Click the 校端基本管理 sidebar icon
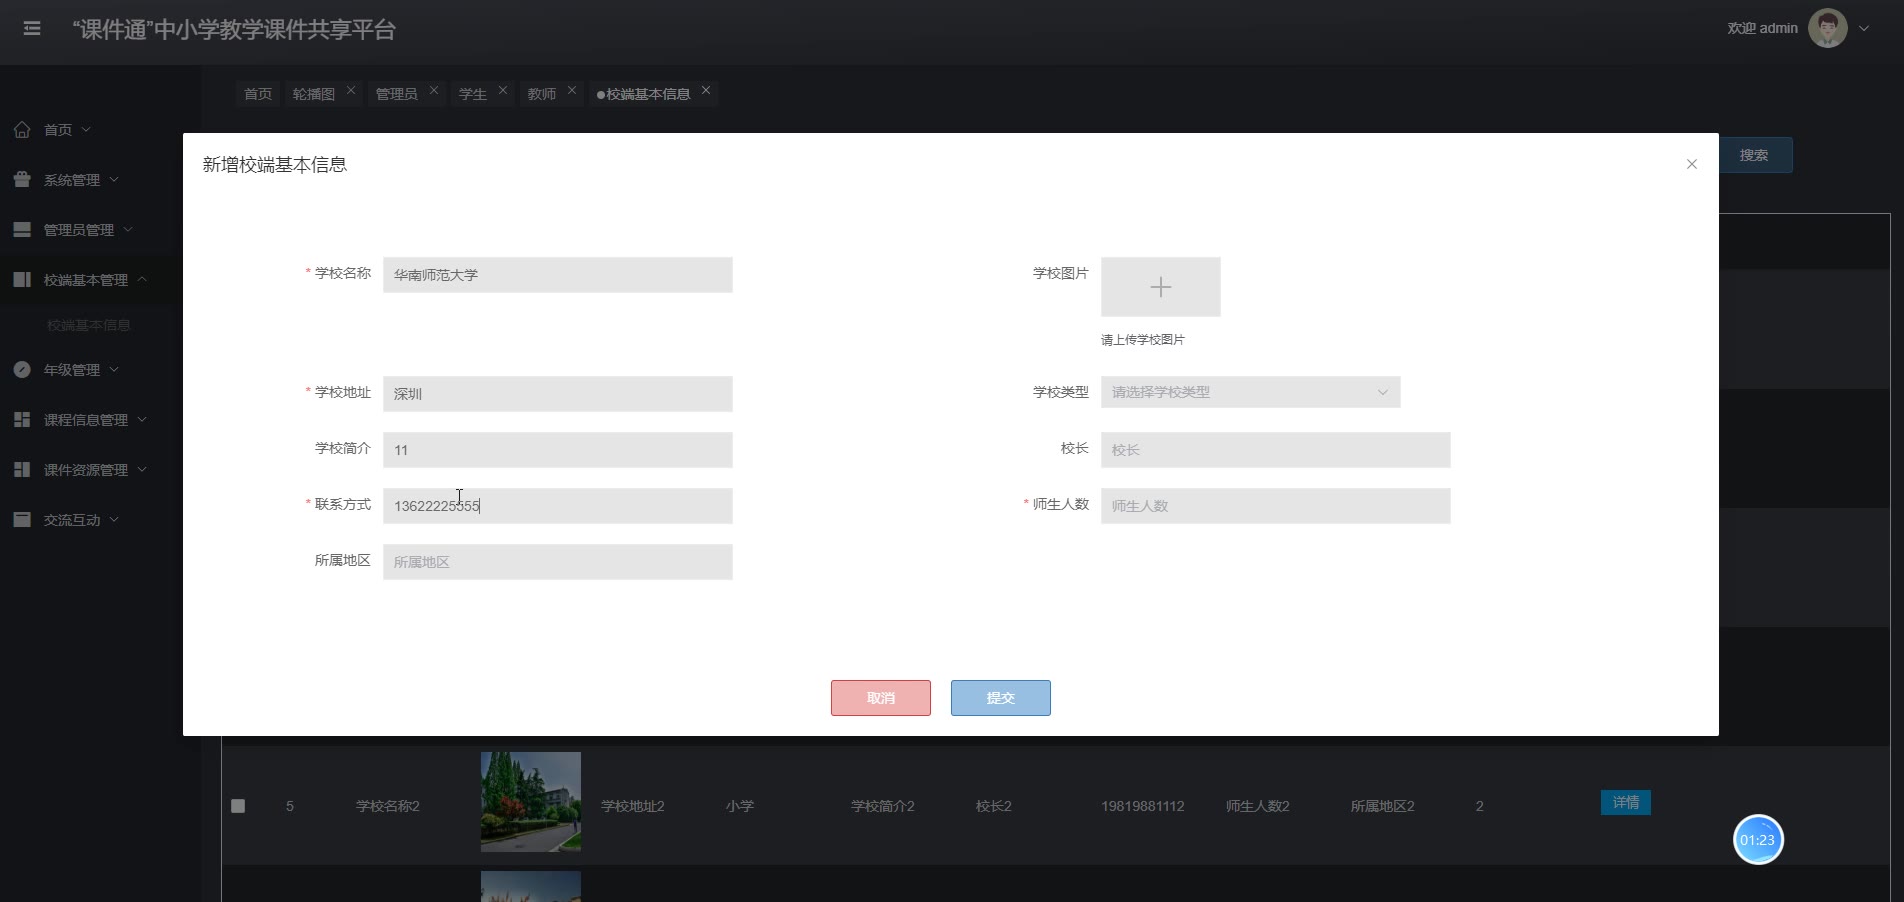 click(x=22, y=279)
